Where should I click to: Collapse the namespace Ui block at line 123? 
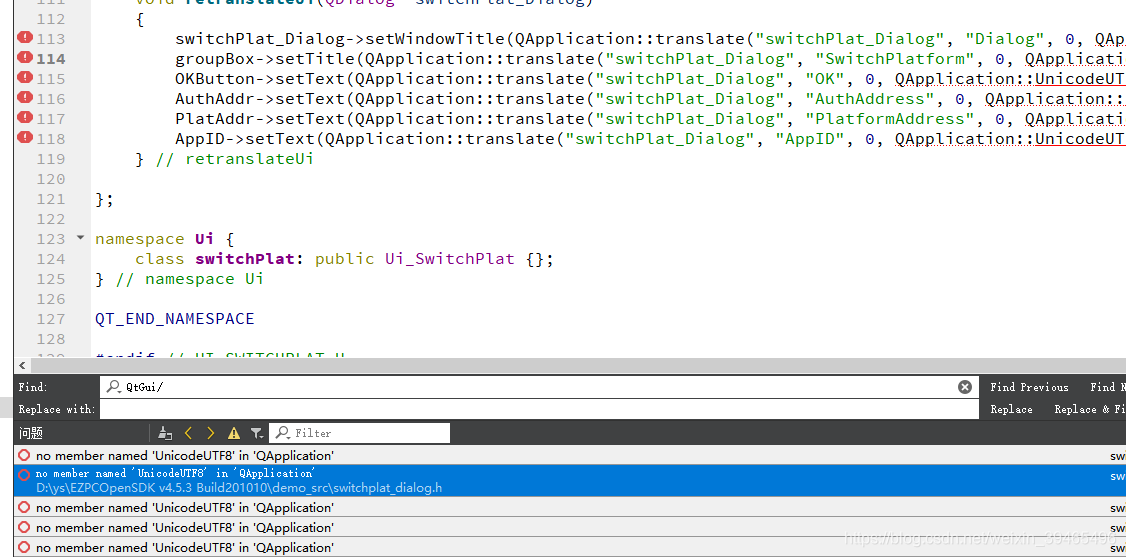click(80, 238)
